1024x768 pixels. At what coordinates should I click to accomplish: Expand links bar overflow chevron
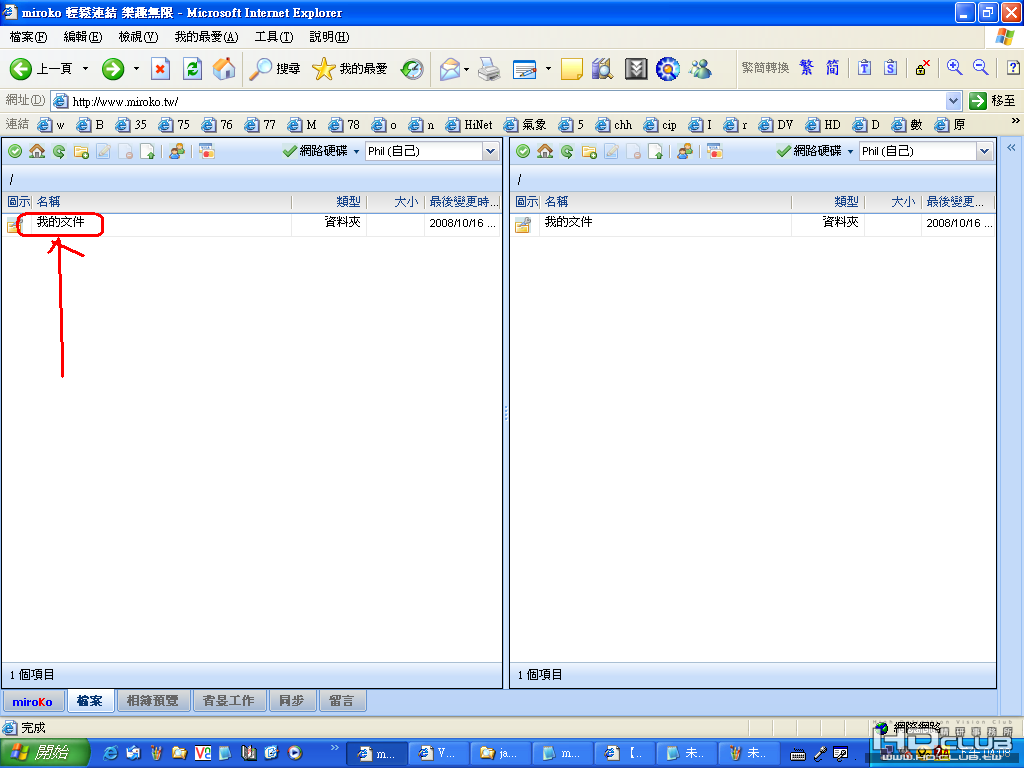click(x=1015, y=121)
